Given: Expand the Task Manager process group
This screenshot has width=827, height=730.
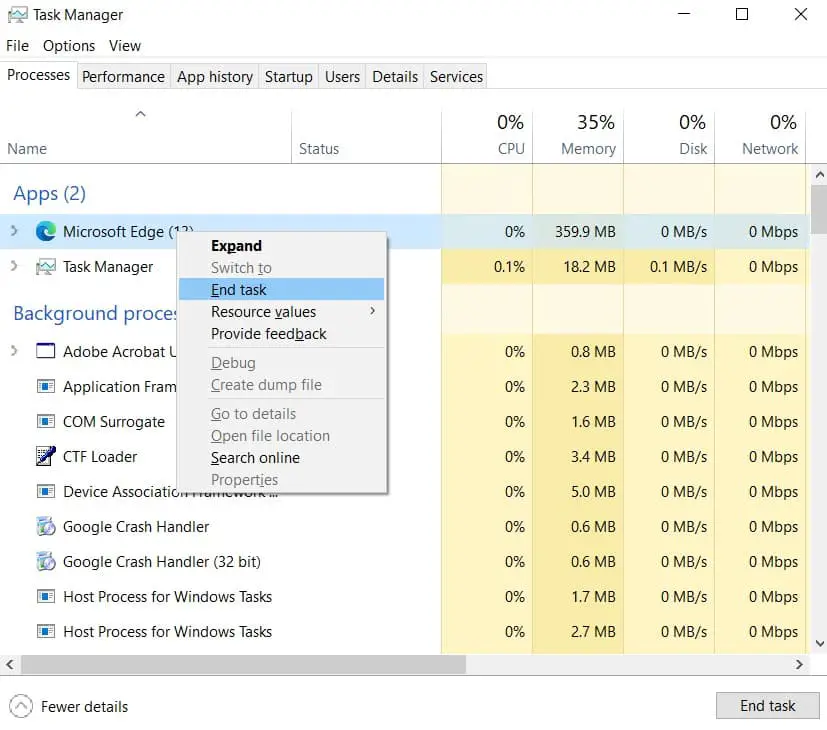Looking at the screenshot, I should coord(14,267).
